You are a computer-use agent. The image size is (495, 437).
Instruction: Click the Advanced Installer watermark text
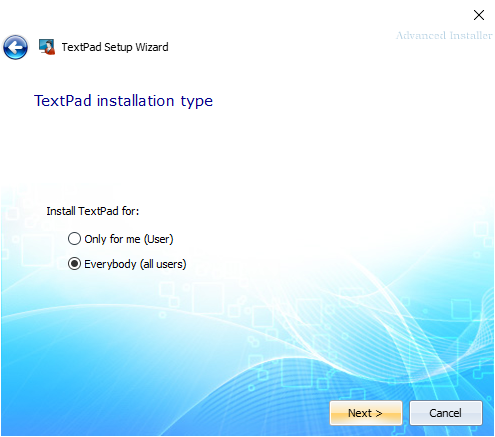[x=444, y=35]
